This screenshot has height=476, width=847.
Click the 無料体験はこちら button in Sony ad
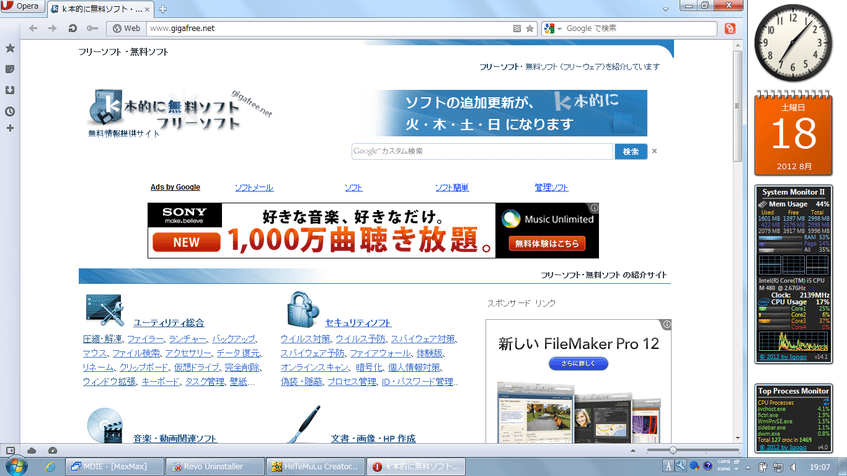click(x=546, y=244)
